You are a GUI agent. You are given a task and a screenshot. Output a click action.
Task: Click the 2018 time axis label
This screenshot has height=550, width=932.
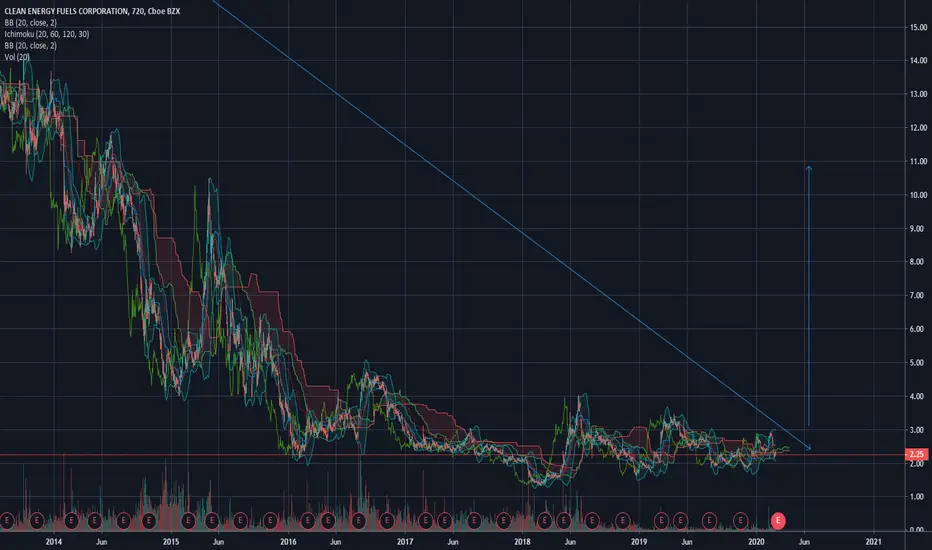point(522,542)
